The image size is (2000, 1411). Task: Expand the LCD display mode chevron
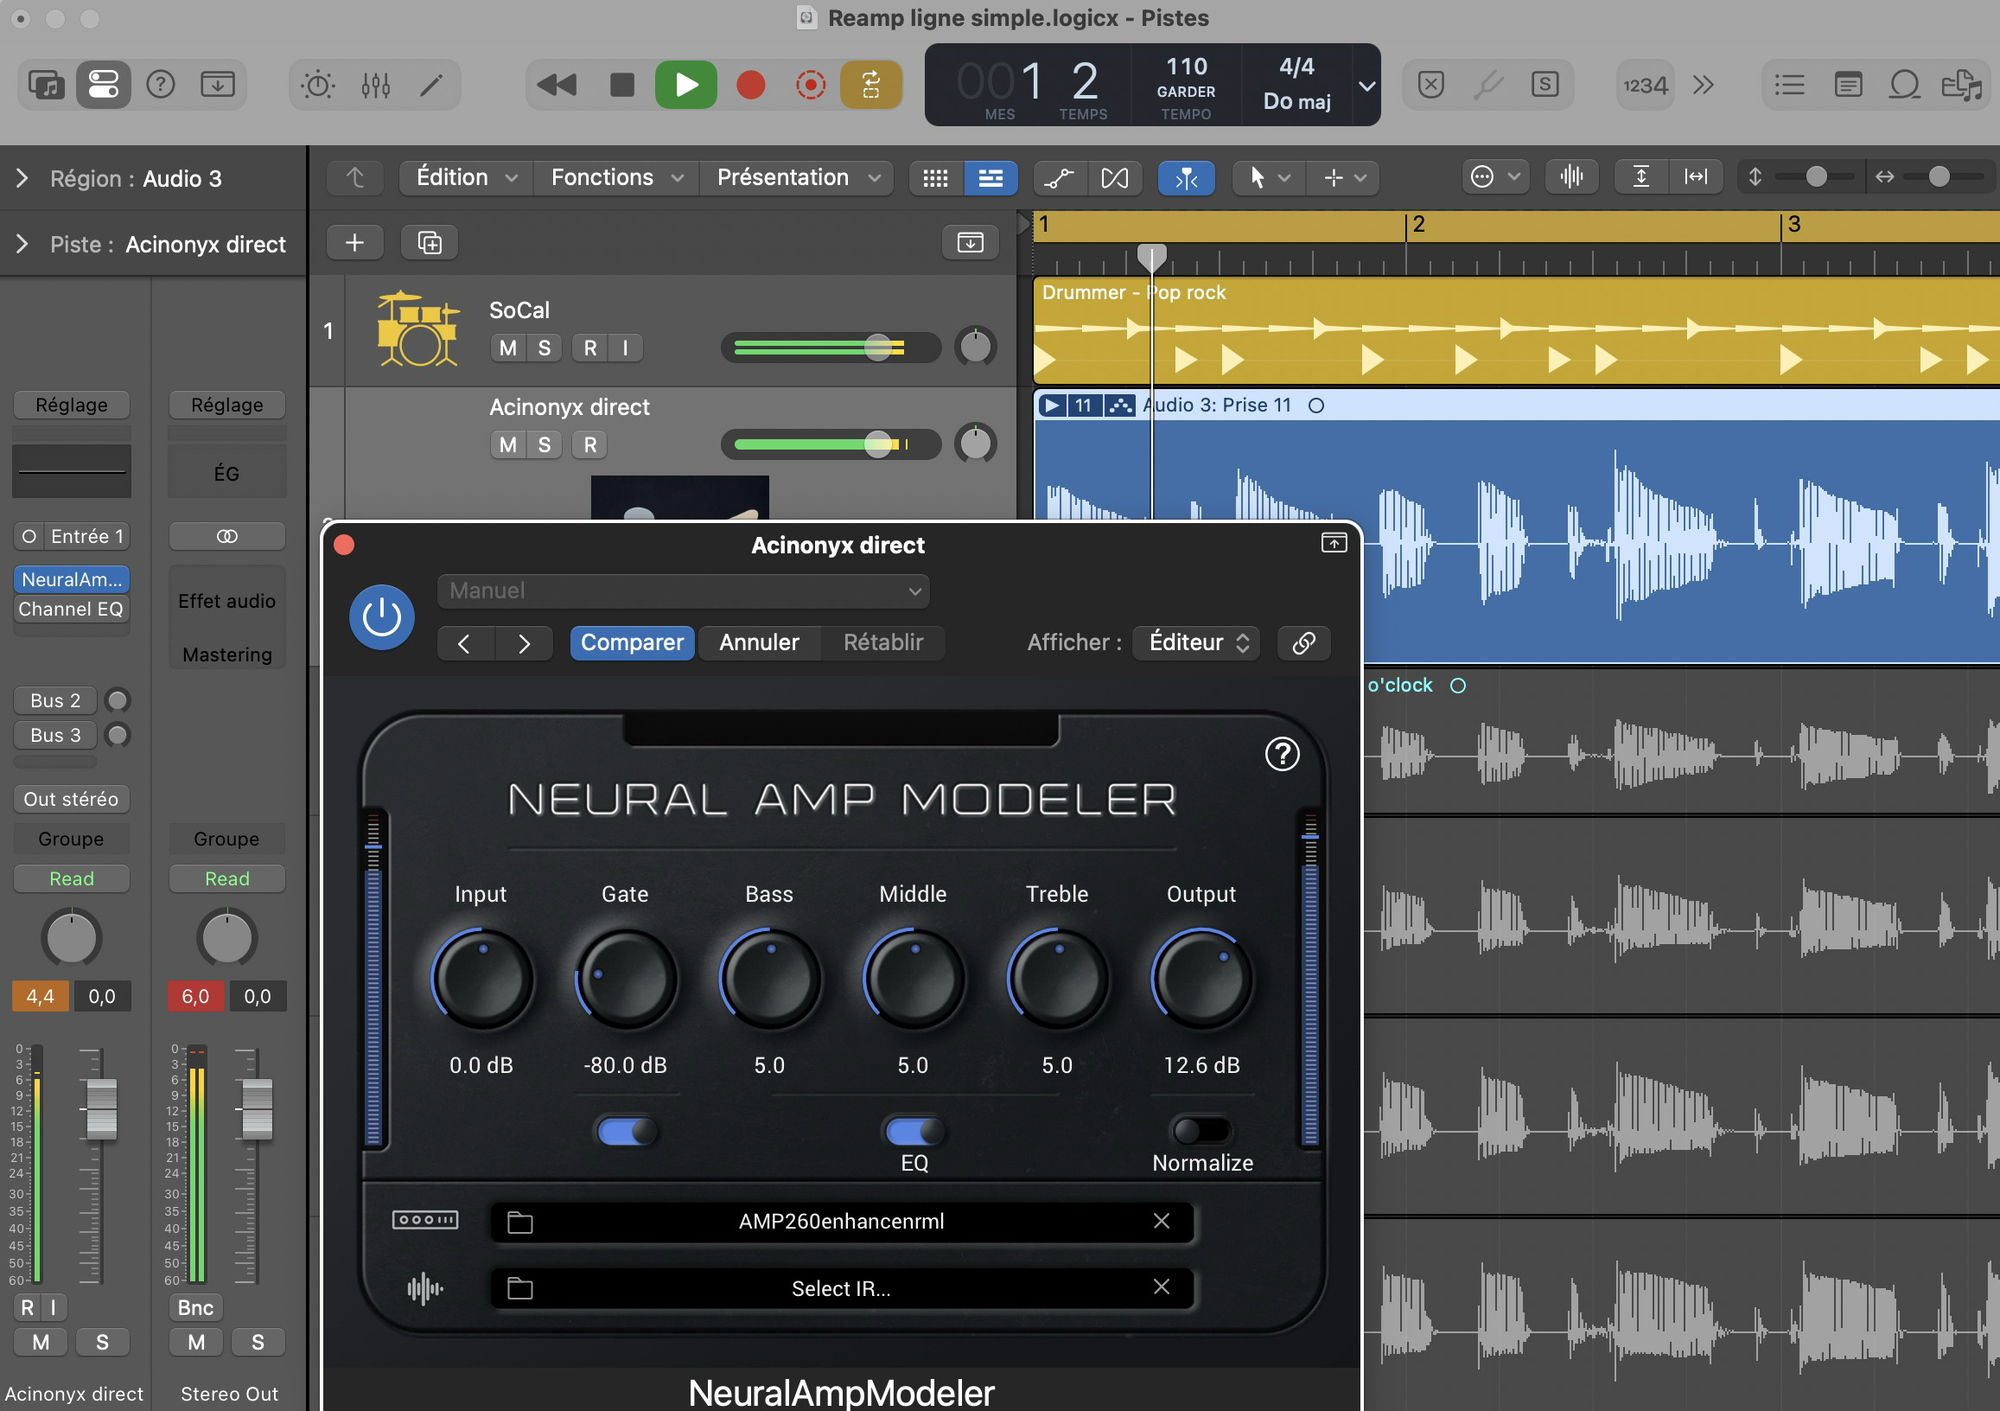(1366, 86)
